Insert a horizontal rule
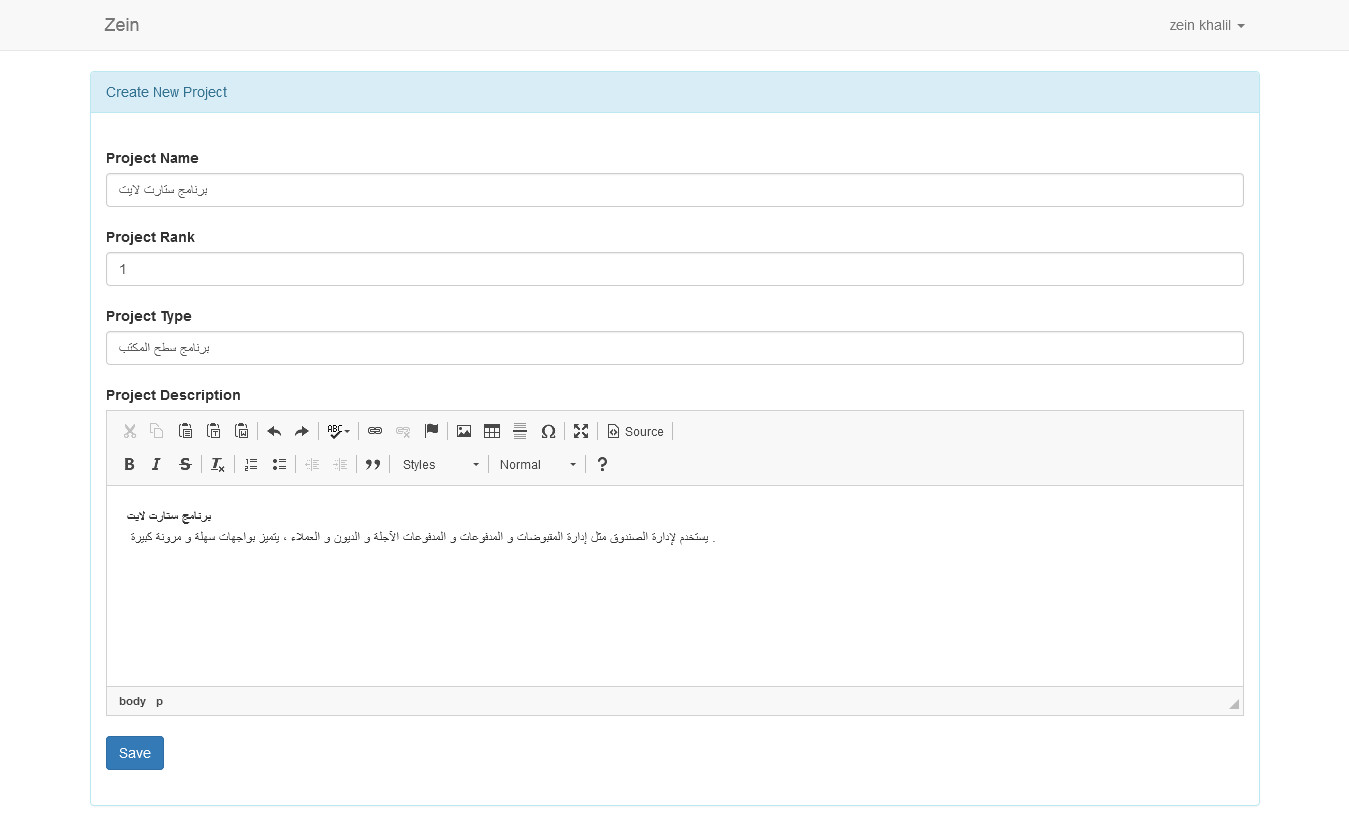The height and width of the screenshot is (826, 1349). tap(520, 431)
